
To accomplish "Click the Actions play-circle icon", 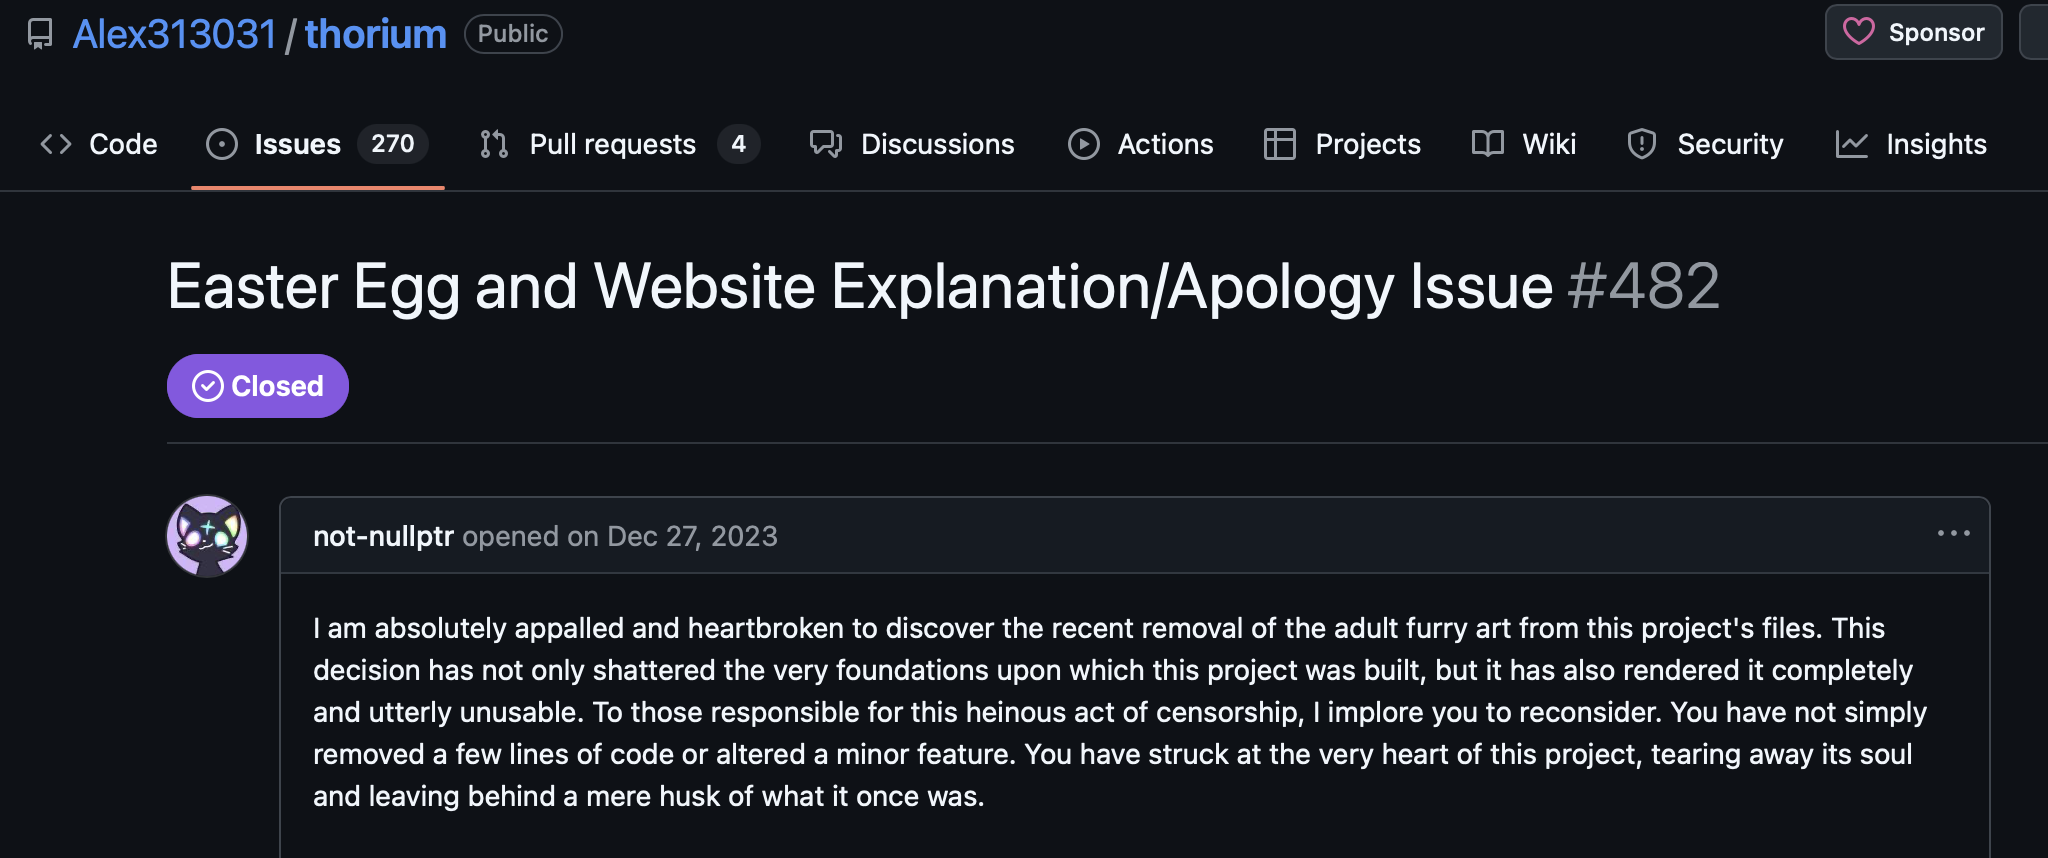I will [1084, 144].
